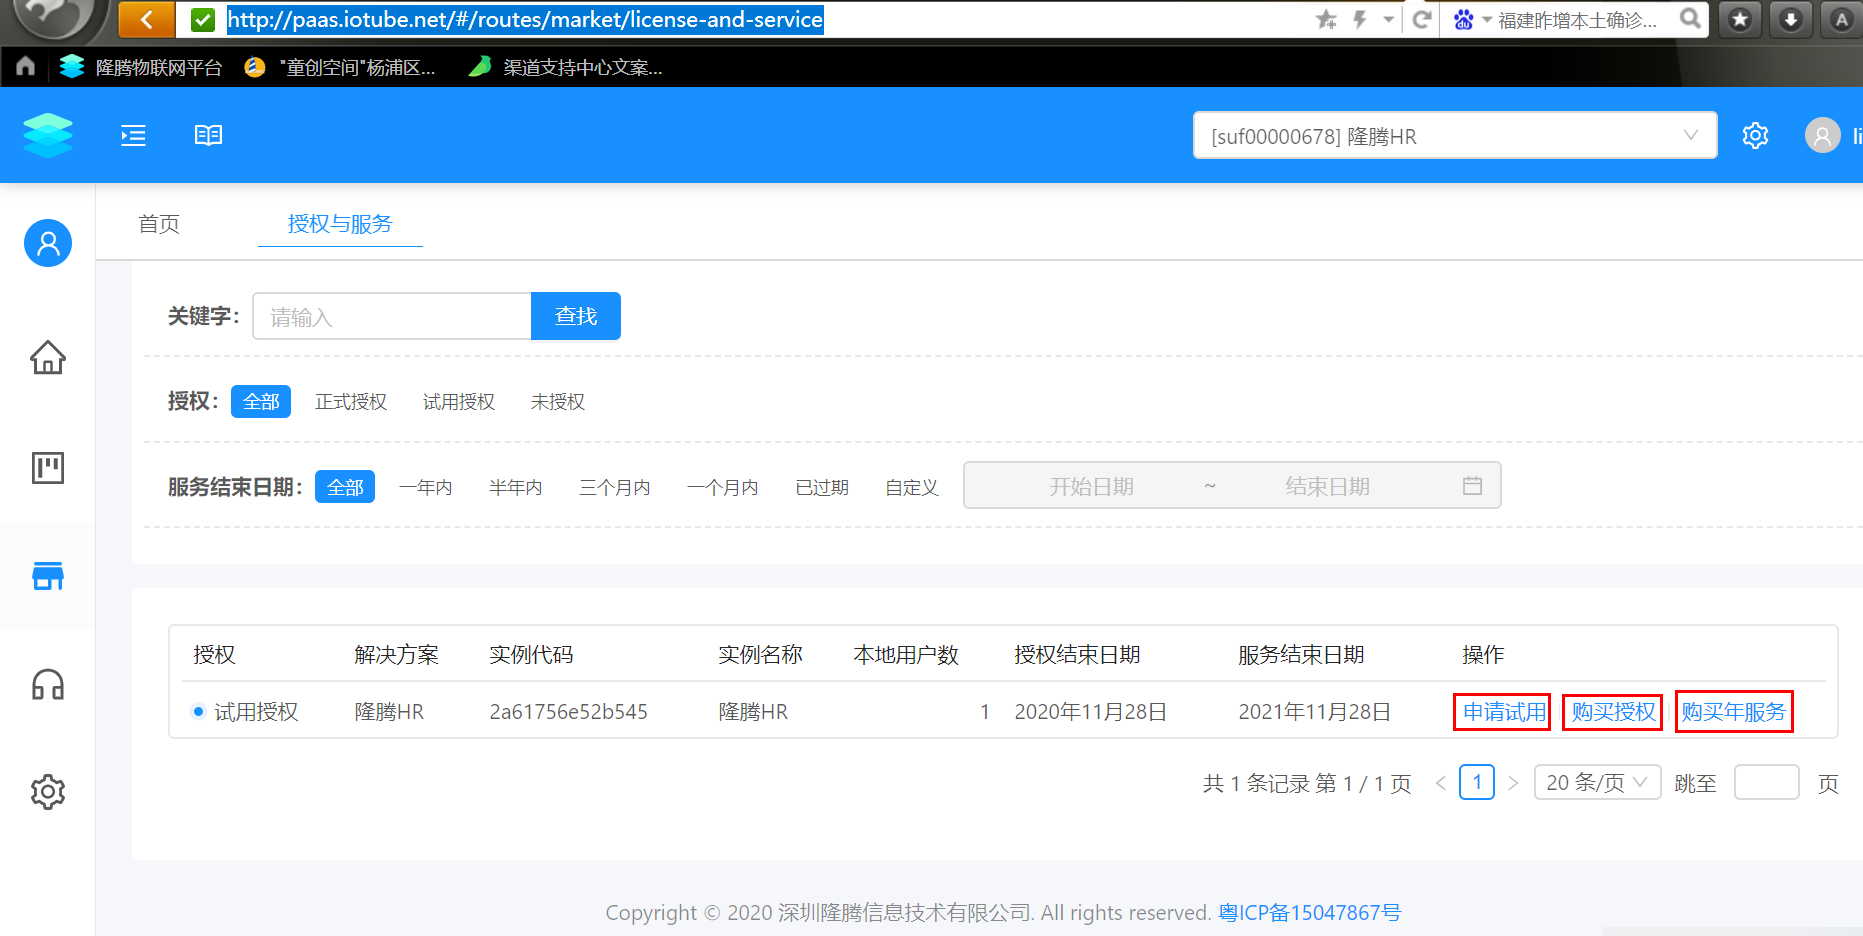
Task: Click the search magnifier icon
Action: (x=1690, y=19)
